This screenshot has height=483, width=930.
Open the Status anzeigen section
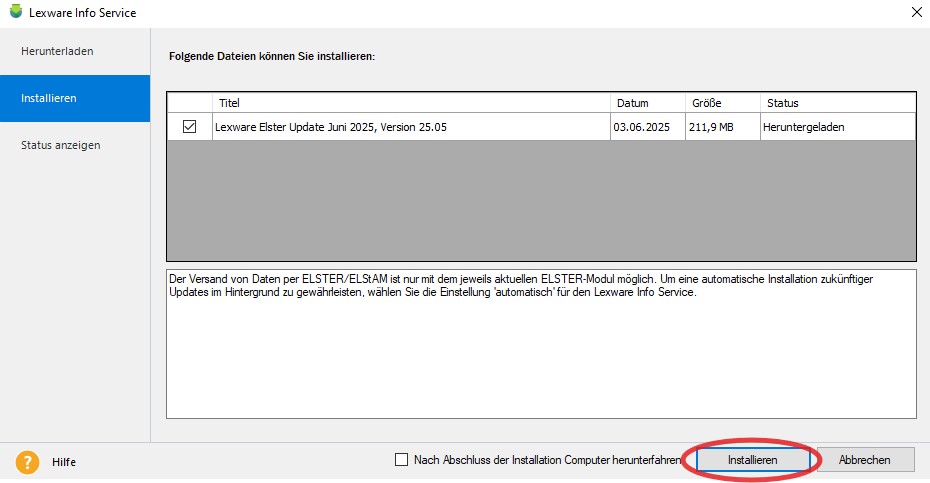75,145
